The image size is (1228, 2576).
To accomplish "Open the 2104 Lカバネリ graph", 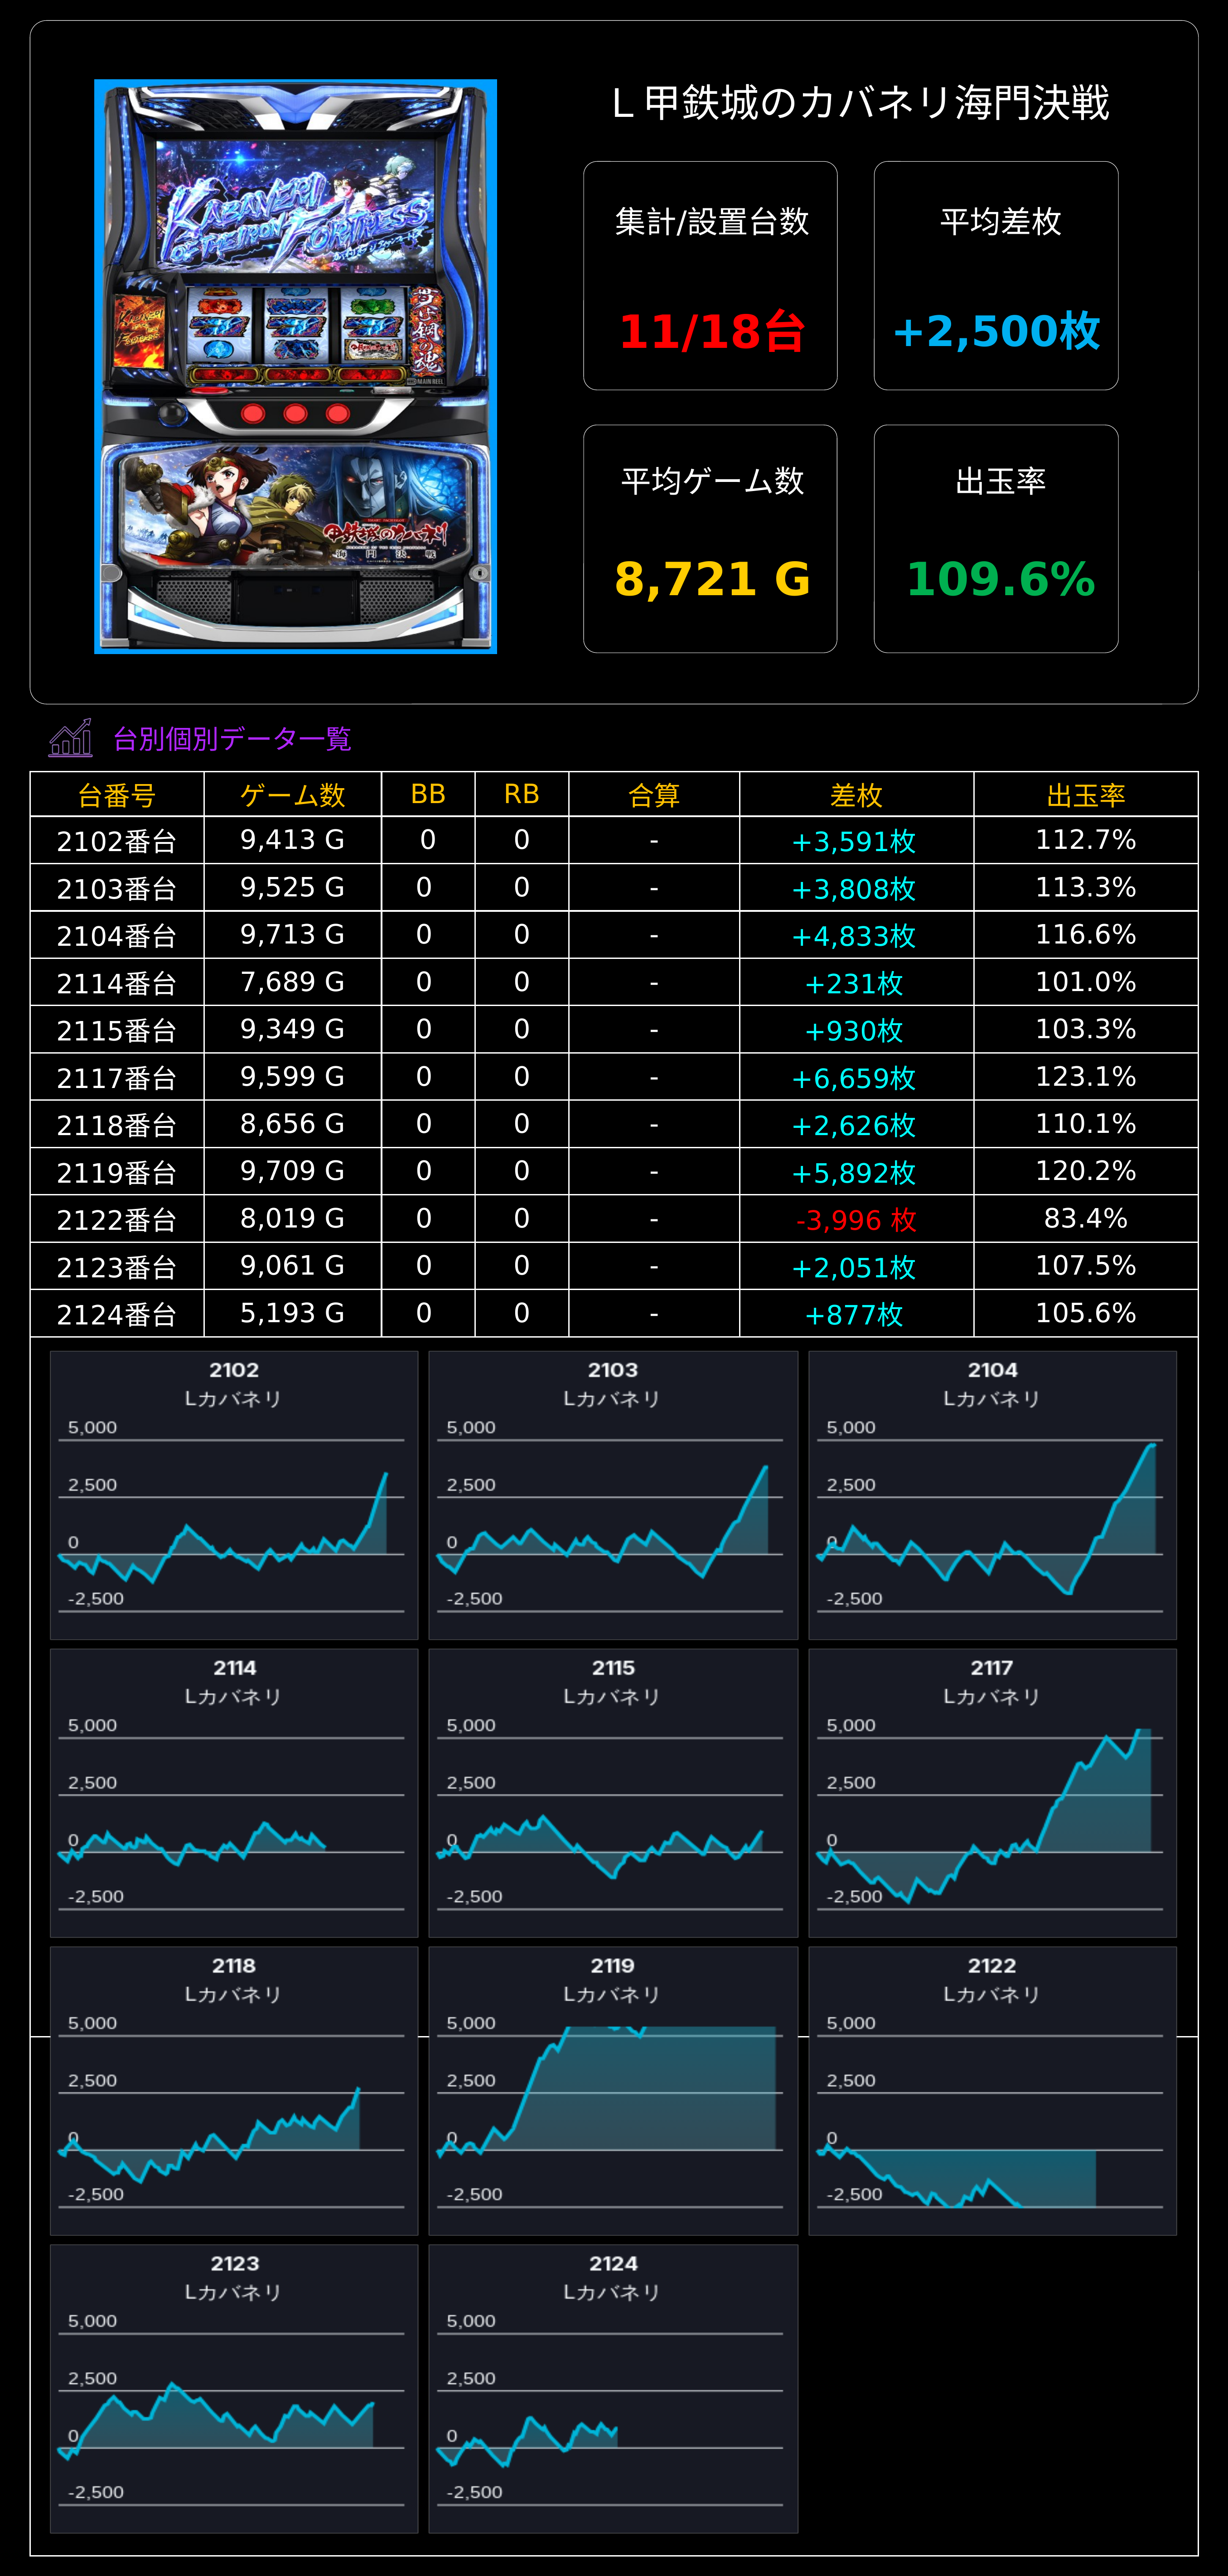I will click(x=992, y=1494).
